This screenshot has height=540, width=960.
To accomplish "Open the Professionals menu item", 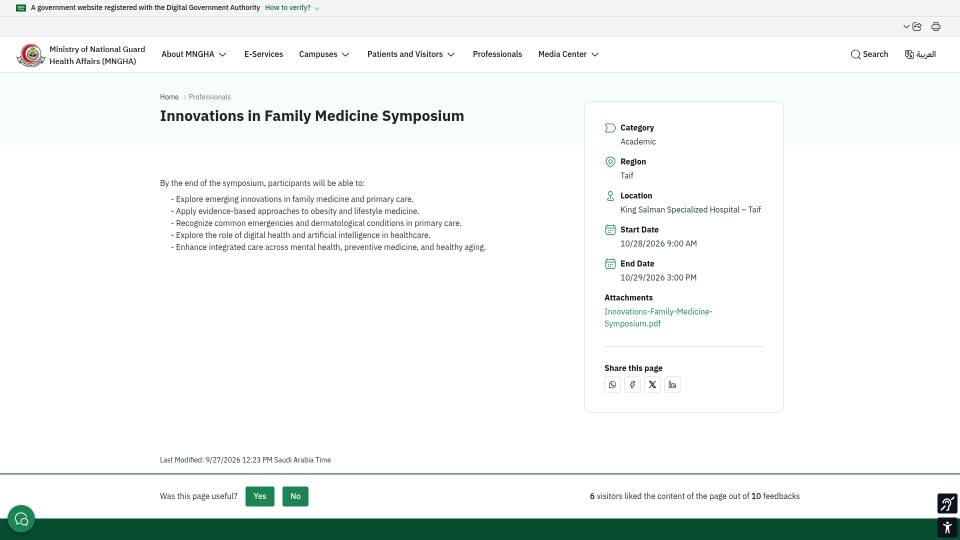I will click(x=497, y=54).
